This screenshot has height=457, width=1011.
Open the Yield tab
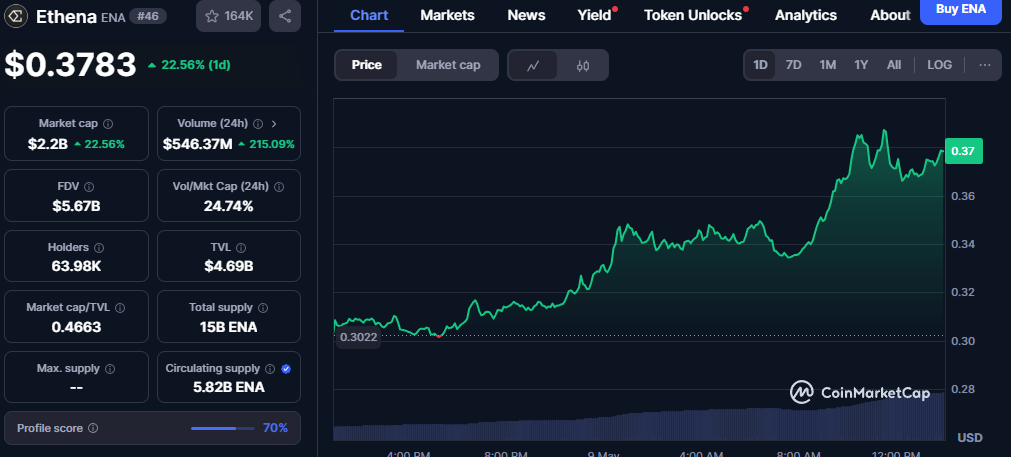(594, 15)
